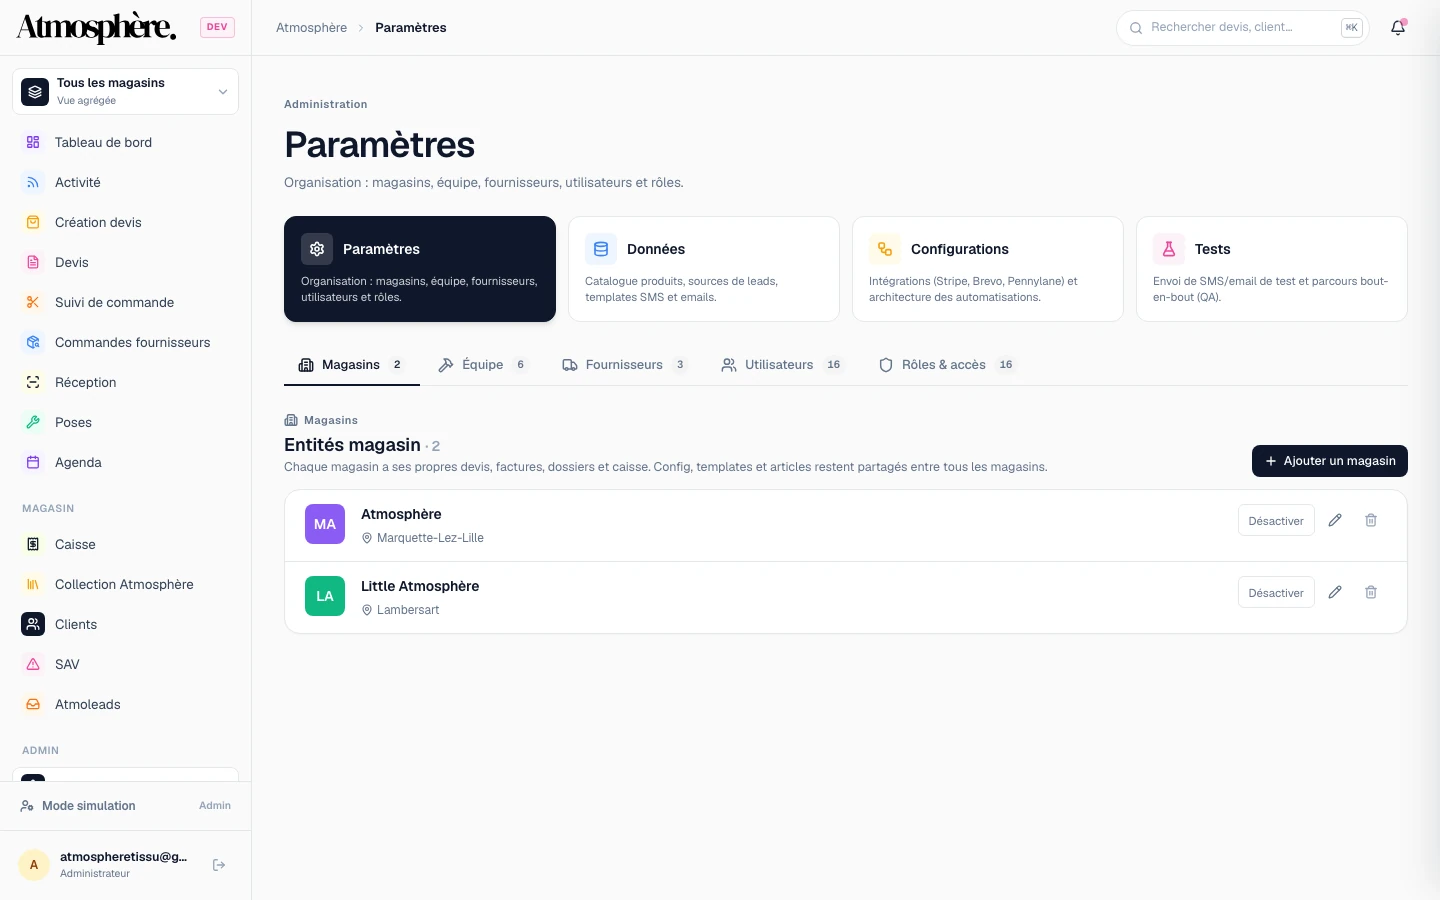The width and height of the screenshot is (1440, 900).
Task: Click the Création devis icon
Action: click(x=33, y=222)
